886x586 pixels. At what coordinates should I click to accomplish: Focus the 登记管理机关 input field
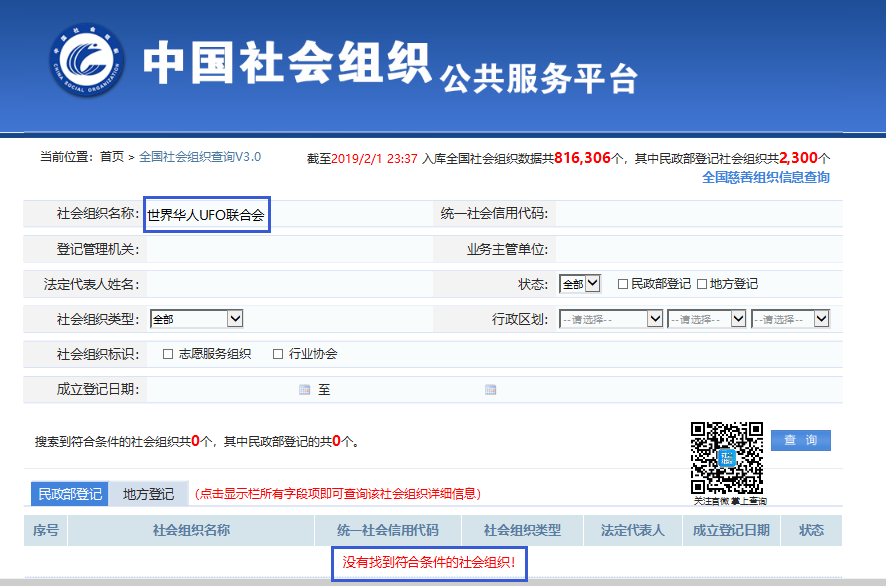point(289,249)
